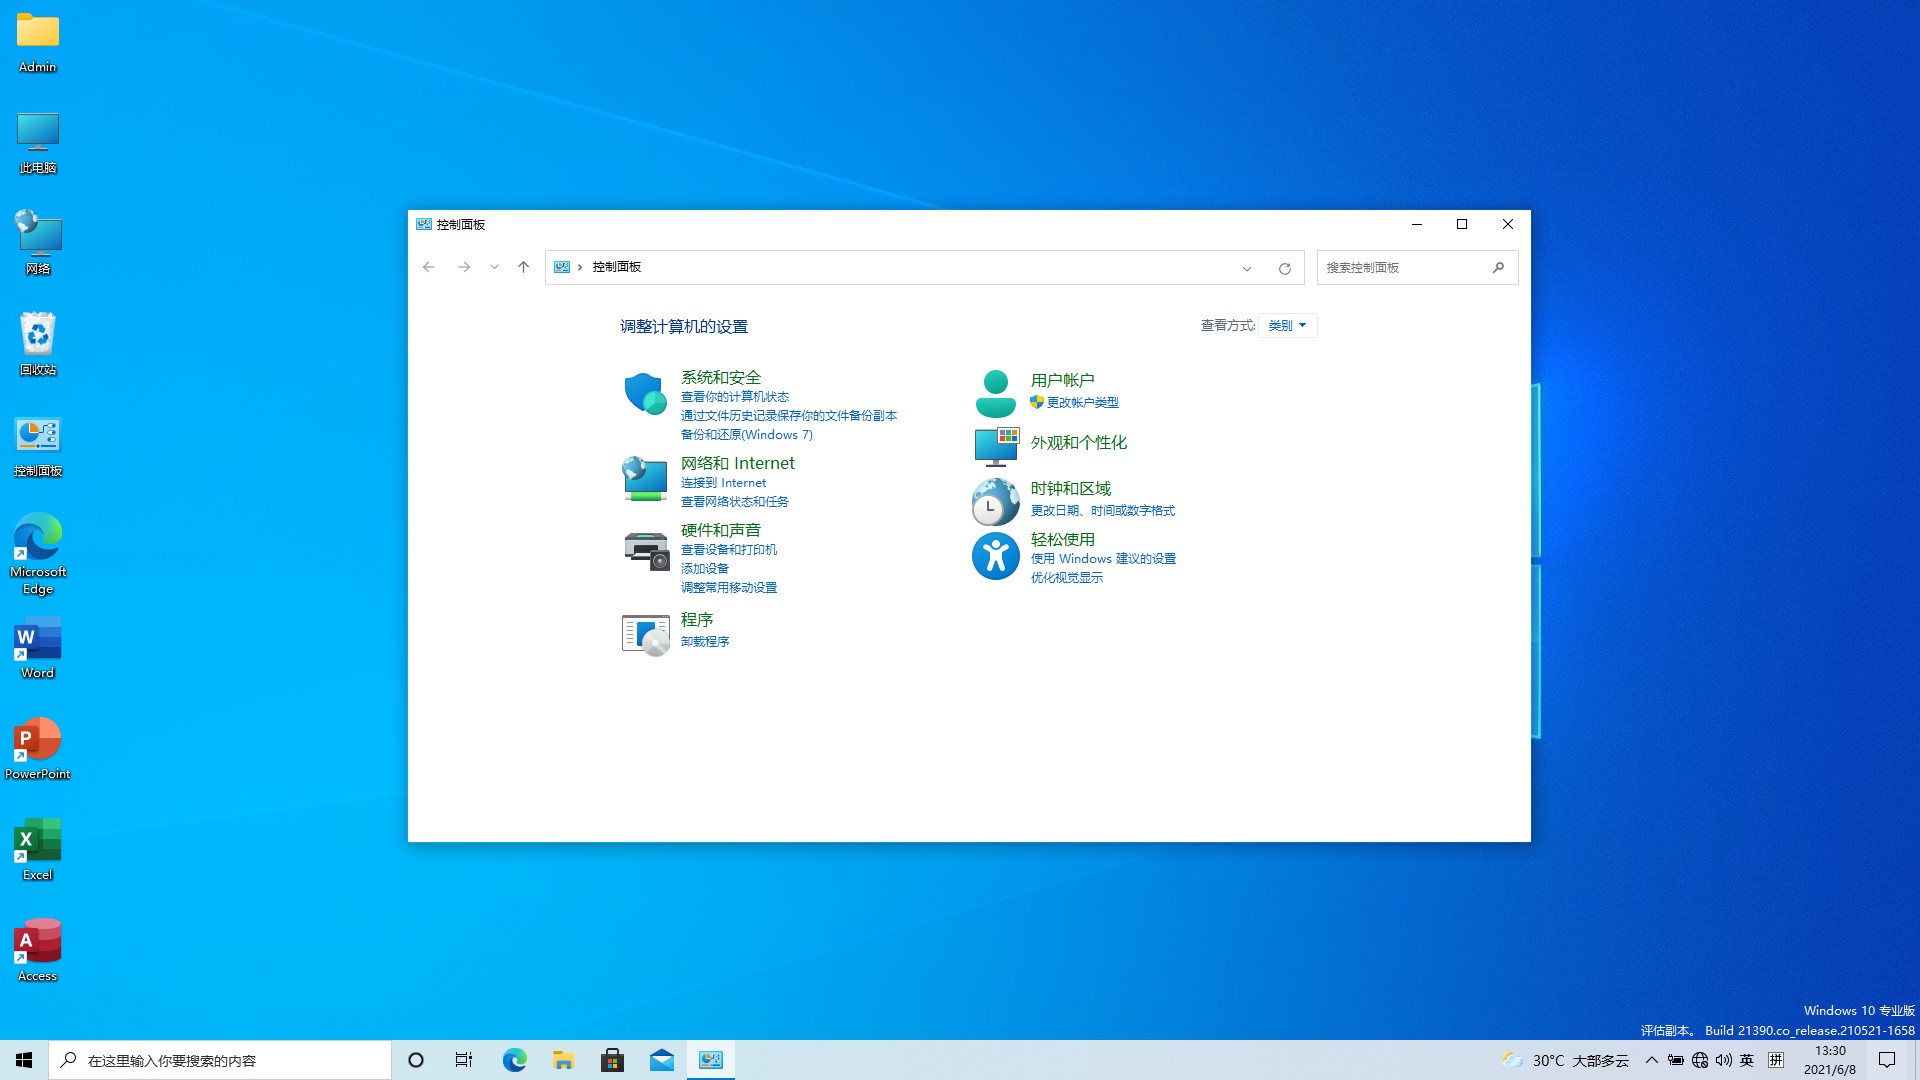The image size is (1920, 1080).
Task: Click the Hardware and Sound printer icon
Action: click(645, 548)
